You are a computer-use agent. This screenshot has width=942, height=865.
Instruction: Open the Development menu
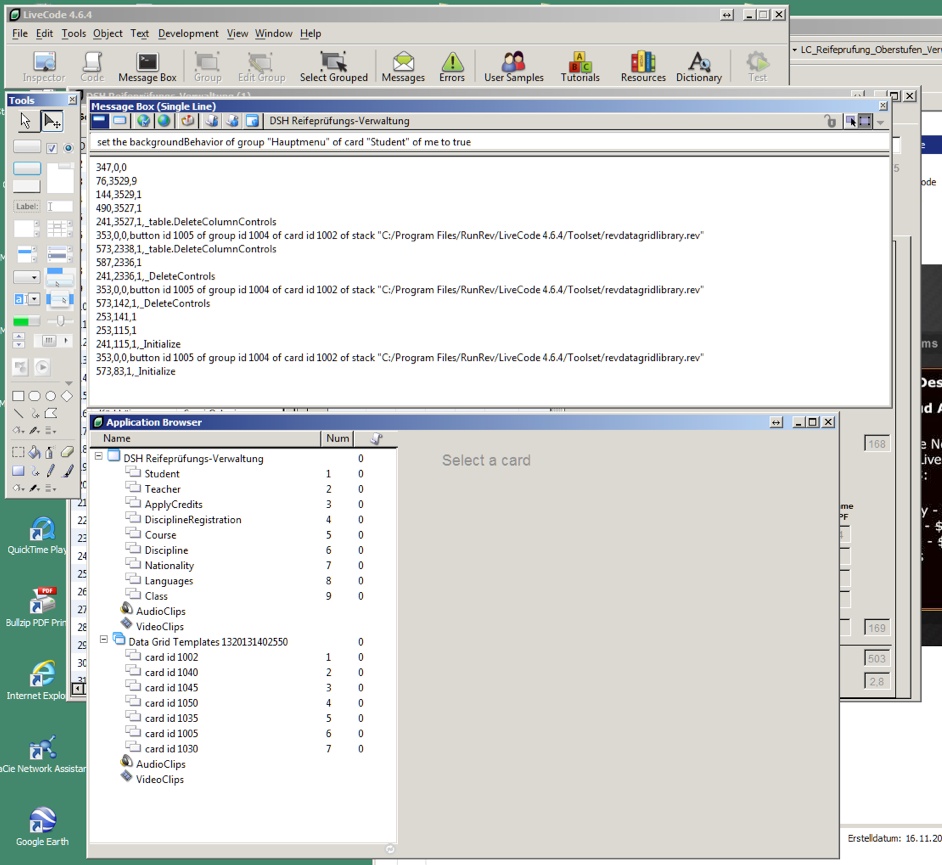point(188,33)
